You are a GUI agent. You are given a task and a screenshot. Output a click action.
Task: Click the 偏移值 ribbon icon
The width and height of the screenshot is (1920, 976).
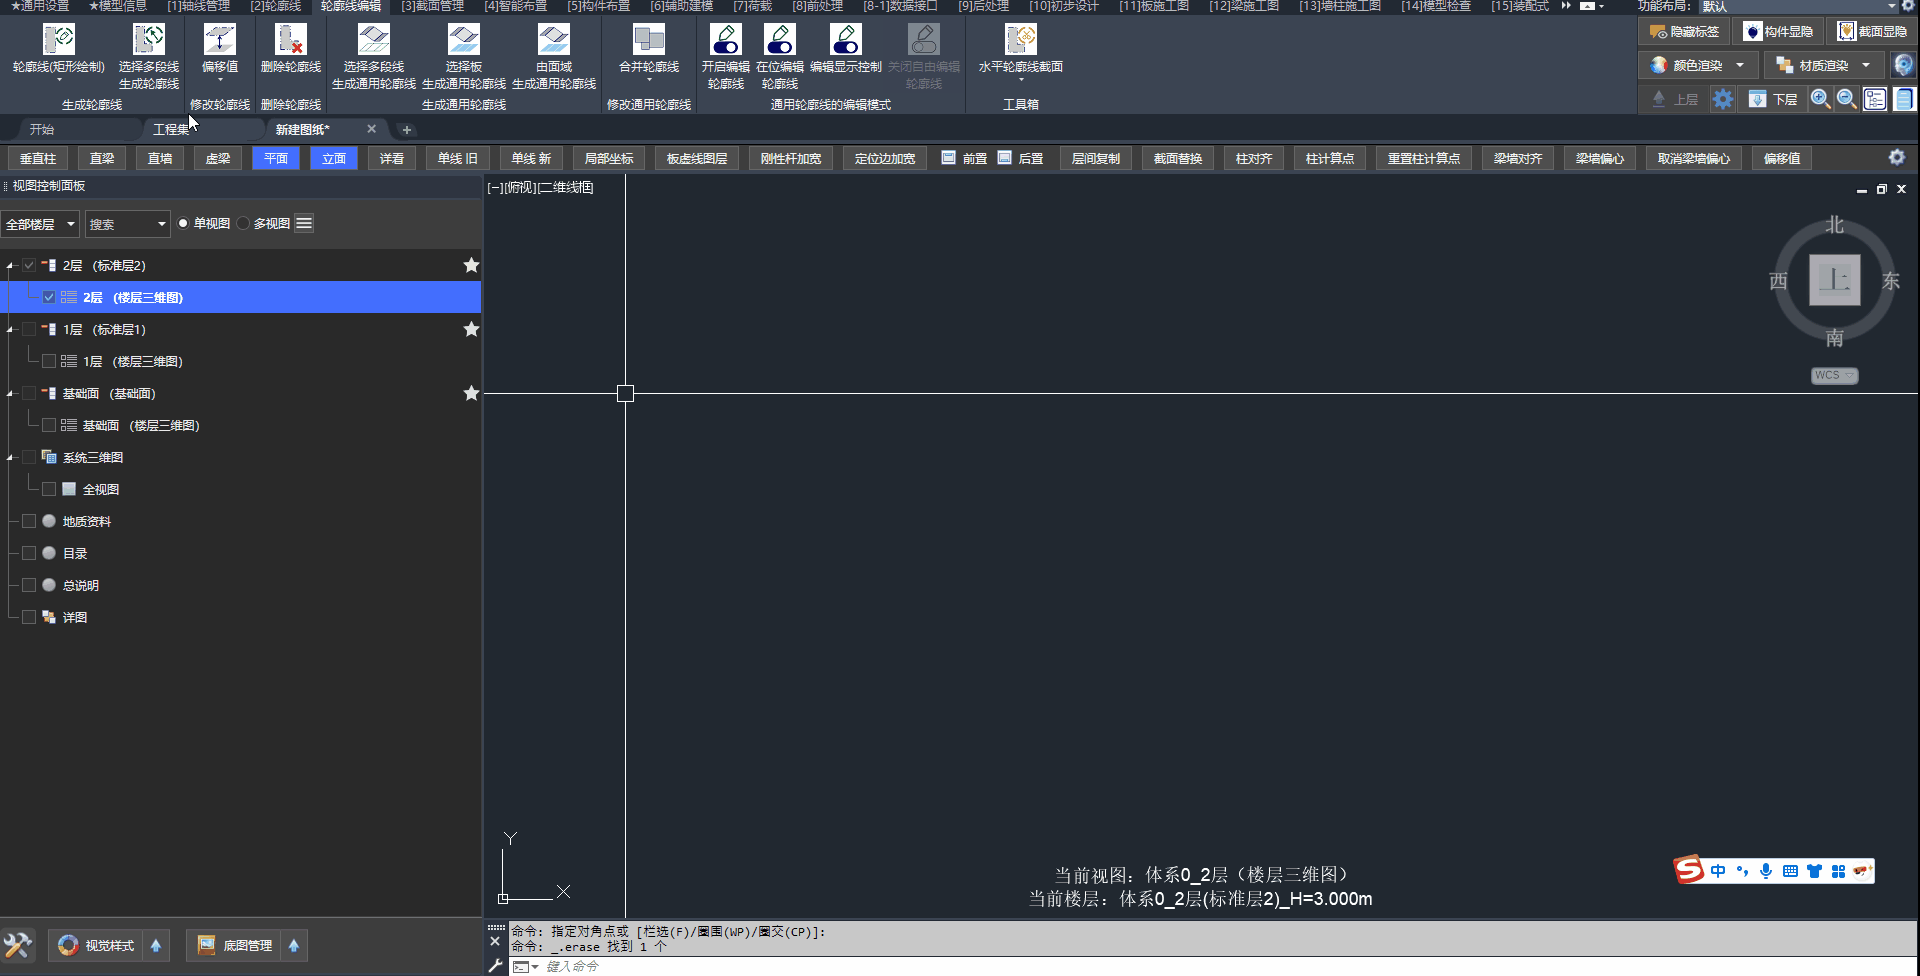[219, 40]
